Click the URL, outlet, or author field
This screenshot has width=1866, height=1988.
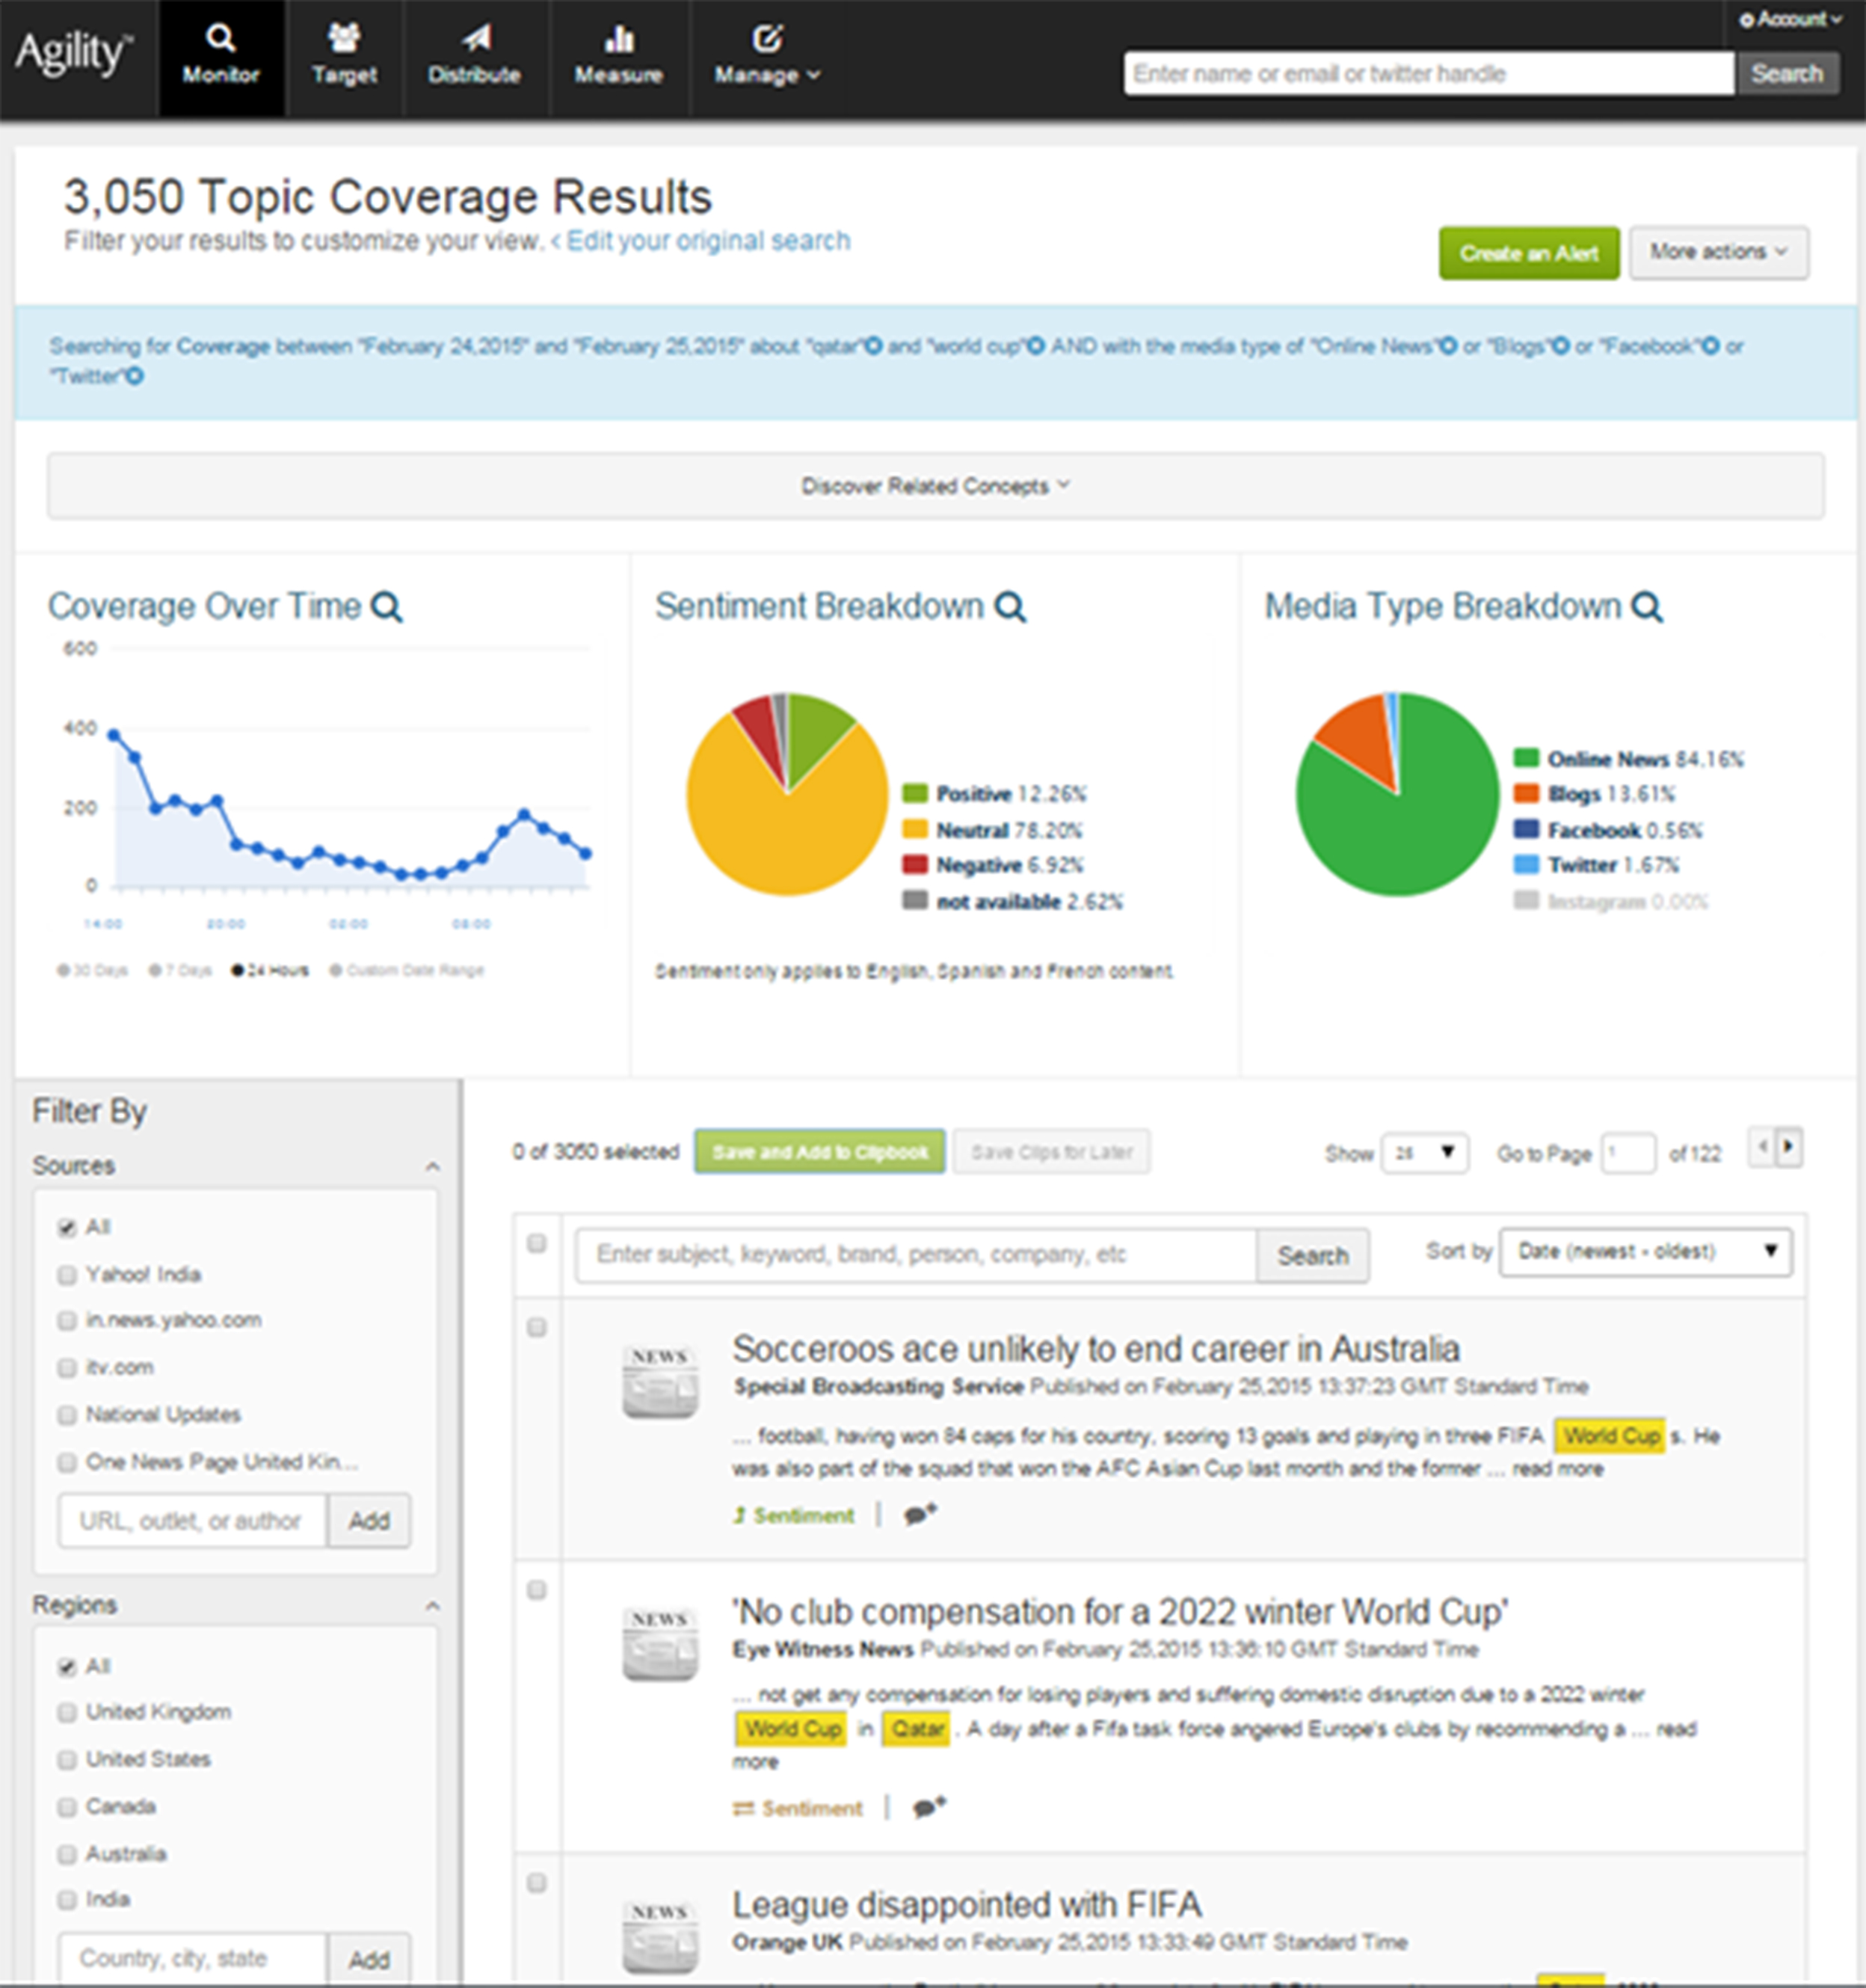tap(192, 1520)
